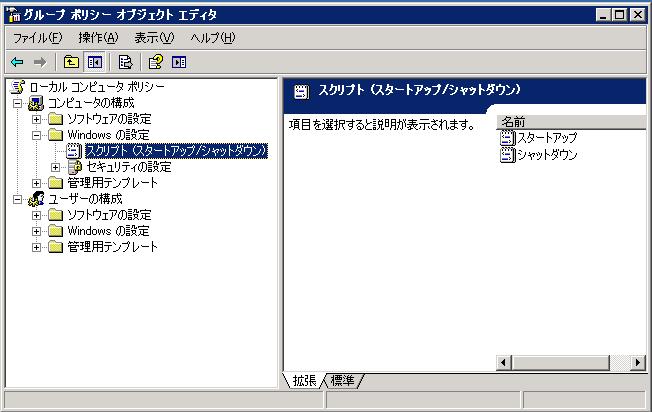Click the Up one level toolbar icon
Screen dimensions: 652x412
tap(71, 61)
